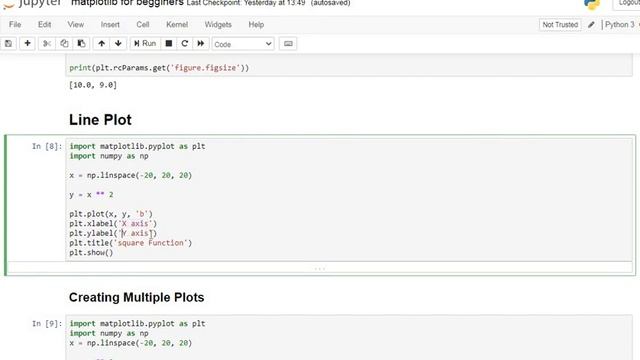
Task: Cut selected cells with scissors icon
Action: 47,44
